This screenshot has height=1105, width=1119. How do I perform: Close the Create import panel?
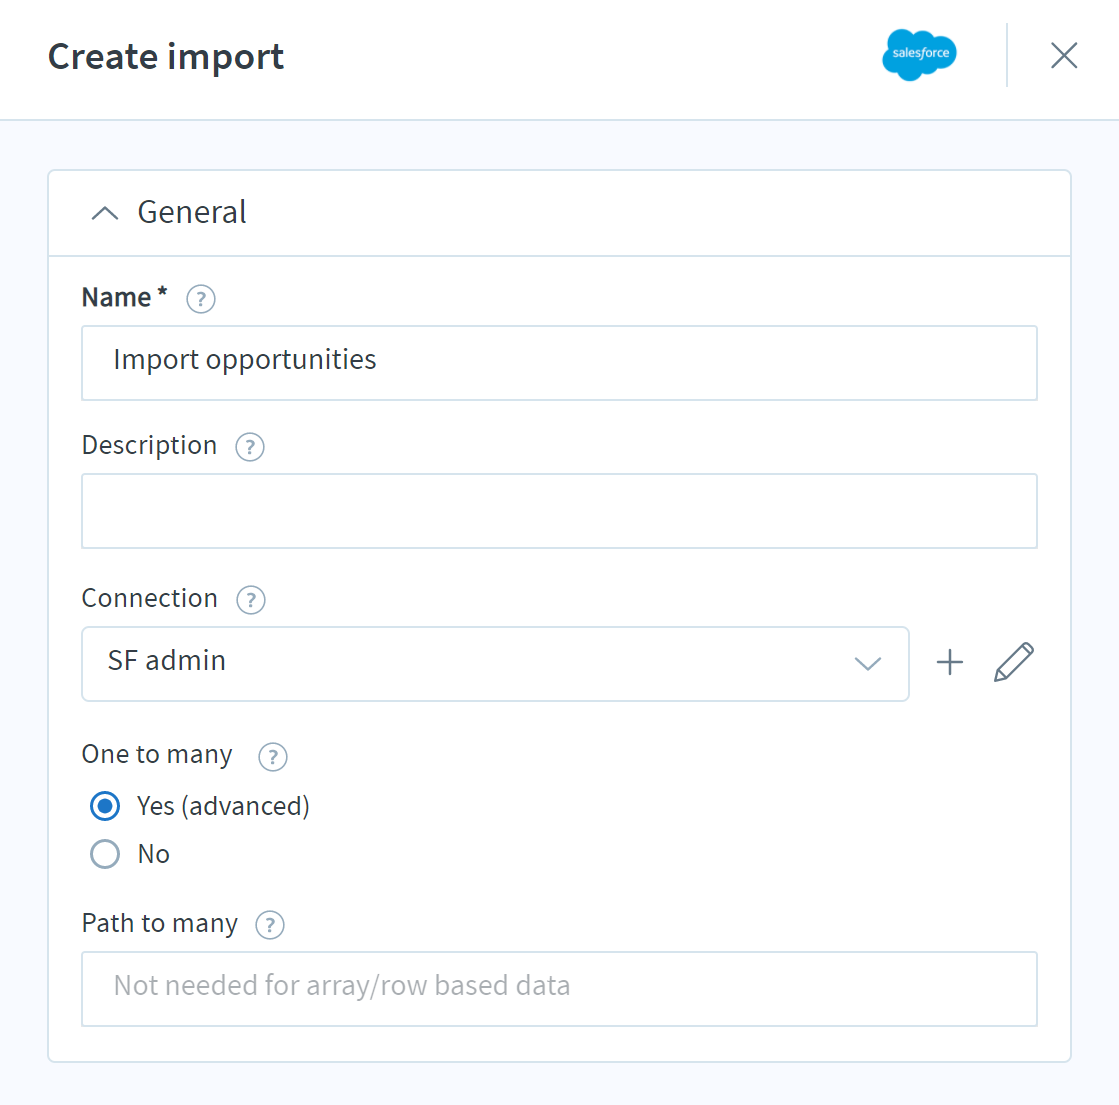pos(1063,55)
